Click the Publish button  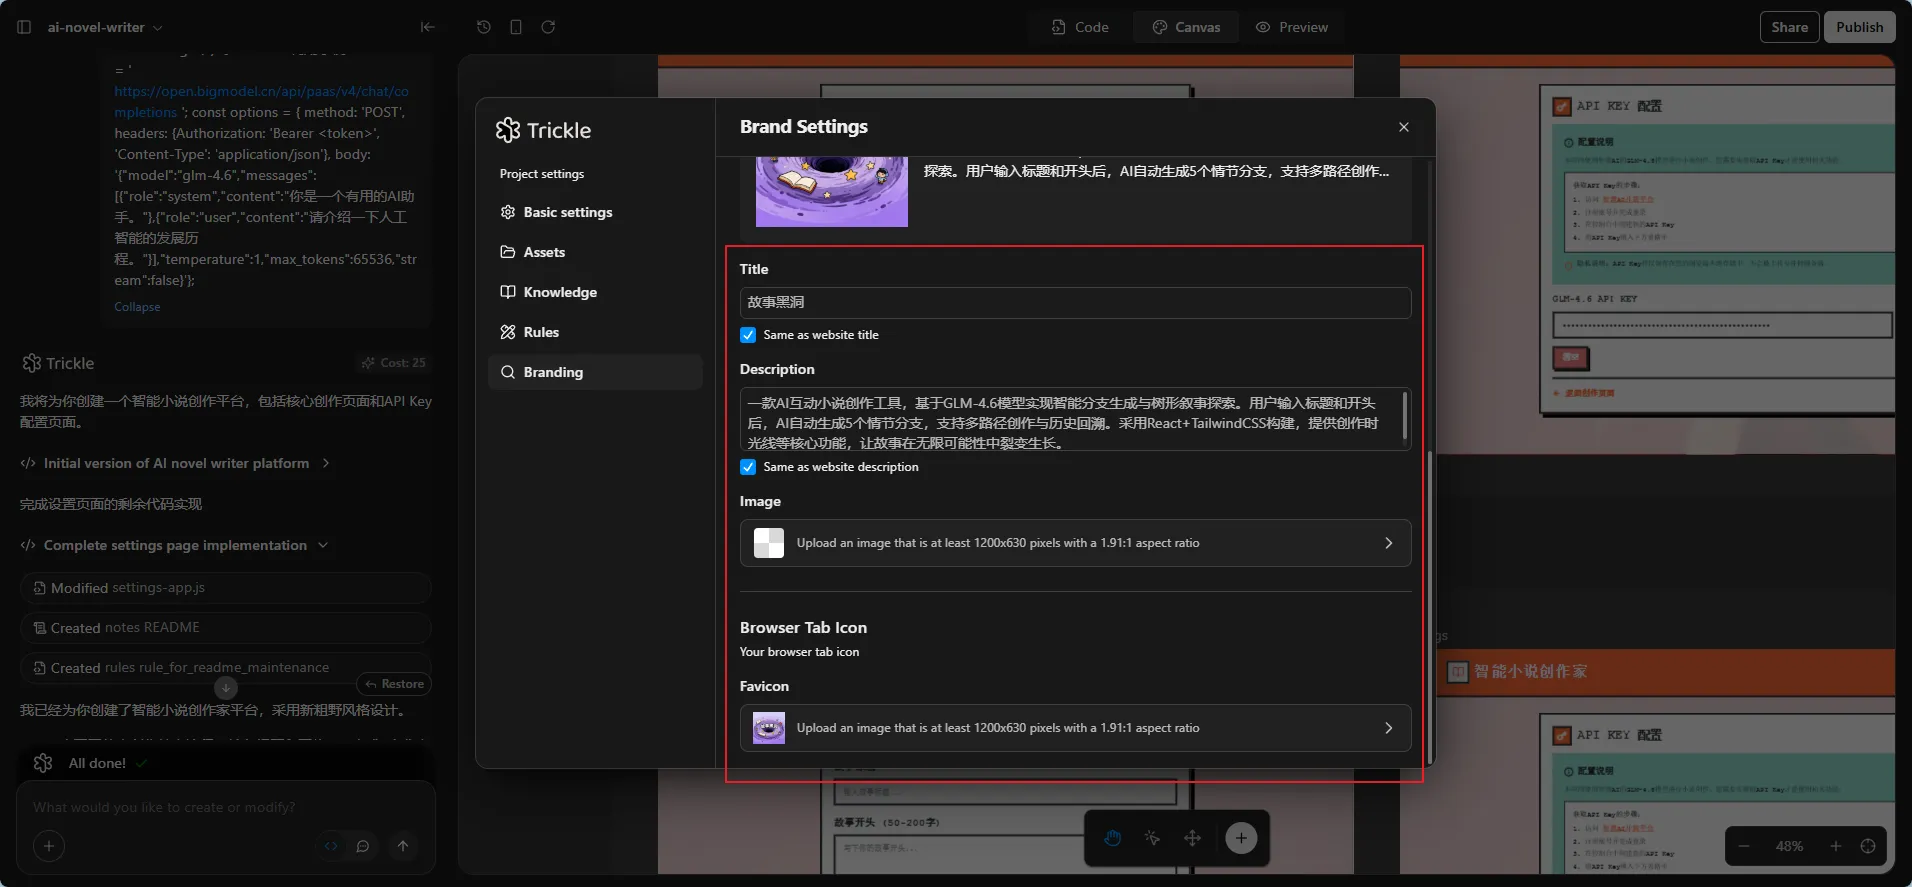click(1859, 27)
